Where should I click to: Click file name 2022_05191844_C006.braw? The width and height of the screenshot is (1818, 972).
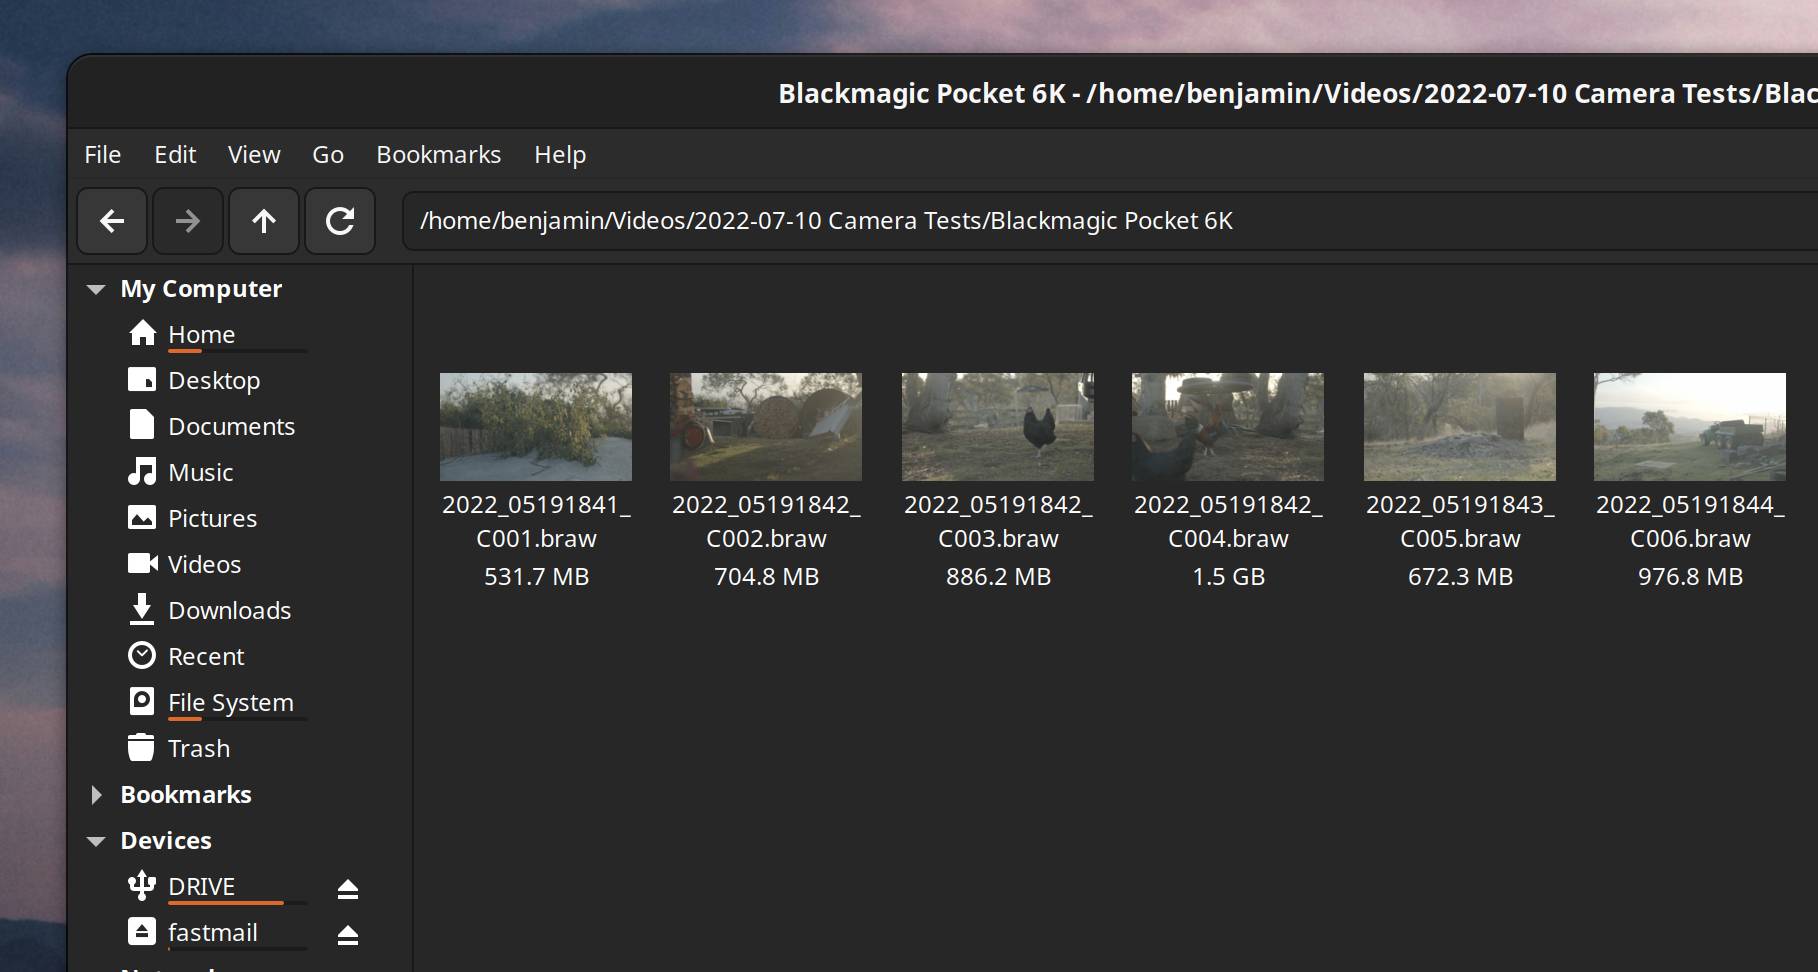point(1690,521)
